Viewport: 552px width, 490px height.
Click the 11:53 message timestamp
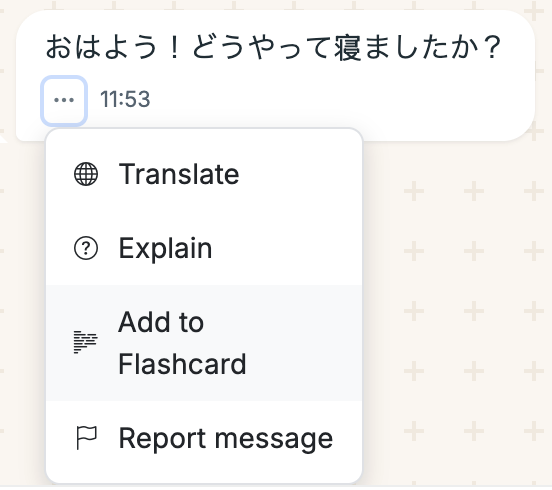point(125,99)
